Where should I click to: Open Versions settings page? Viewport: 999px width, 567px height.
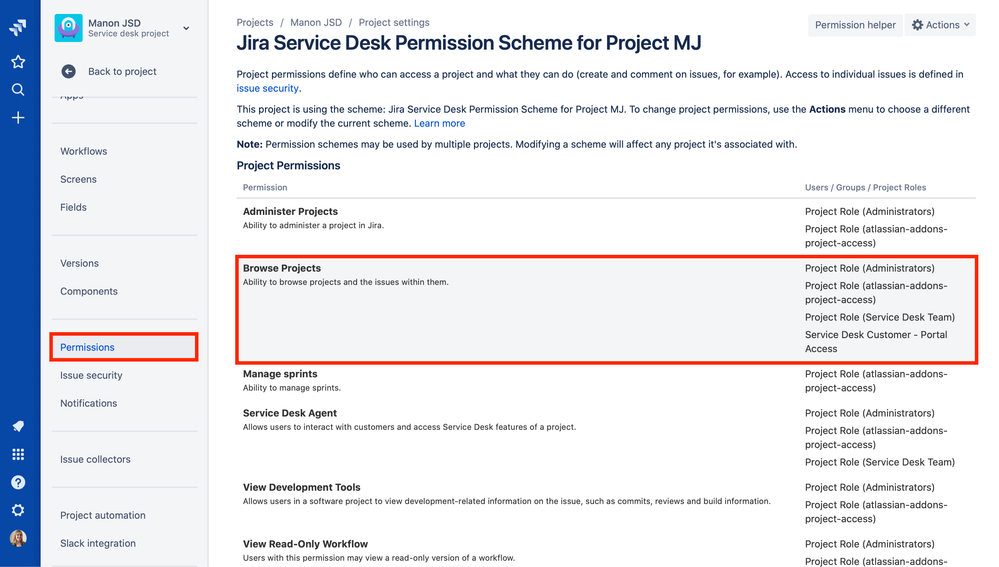pos(80,263)
